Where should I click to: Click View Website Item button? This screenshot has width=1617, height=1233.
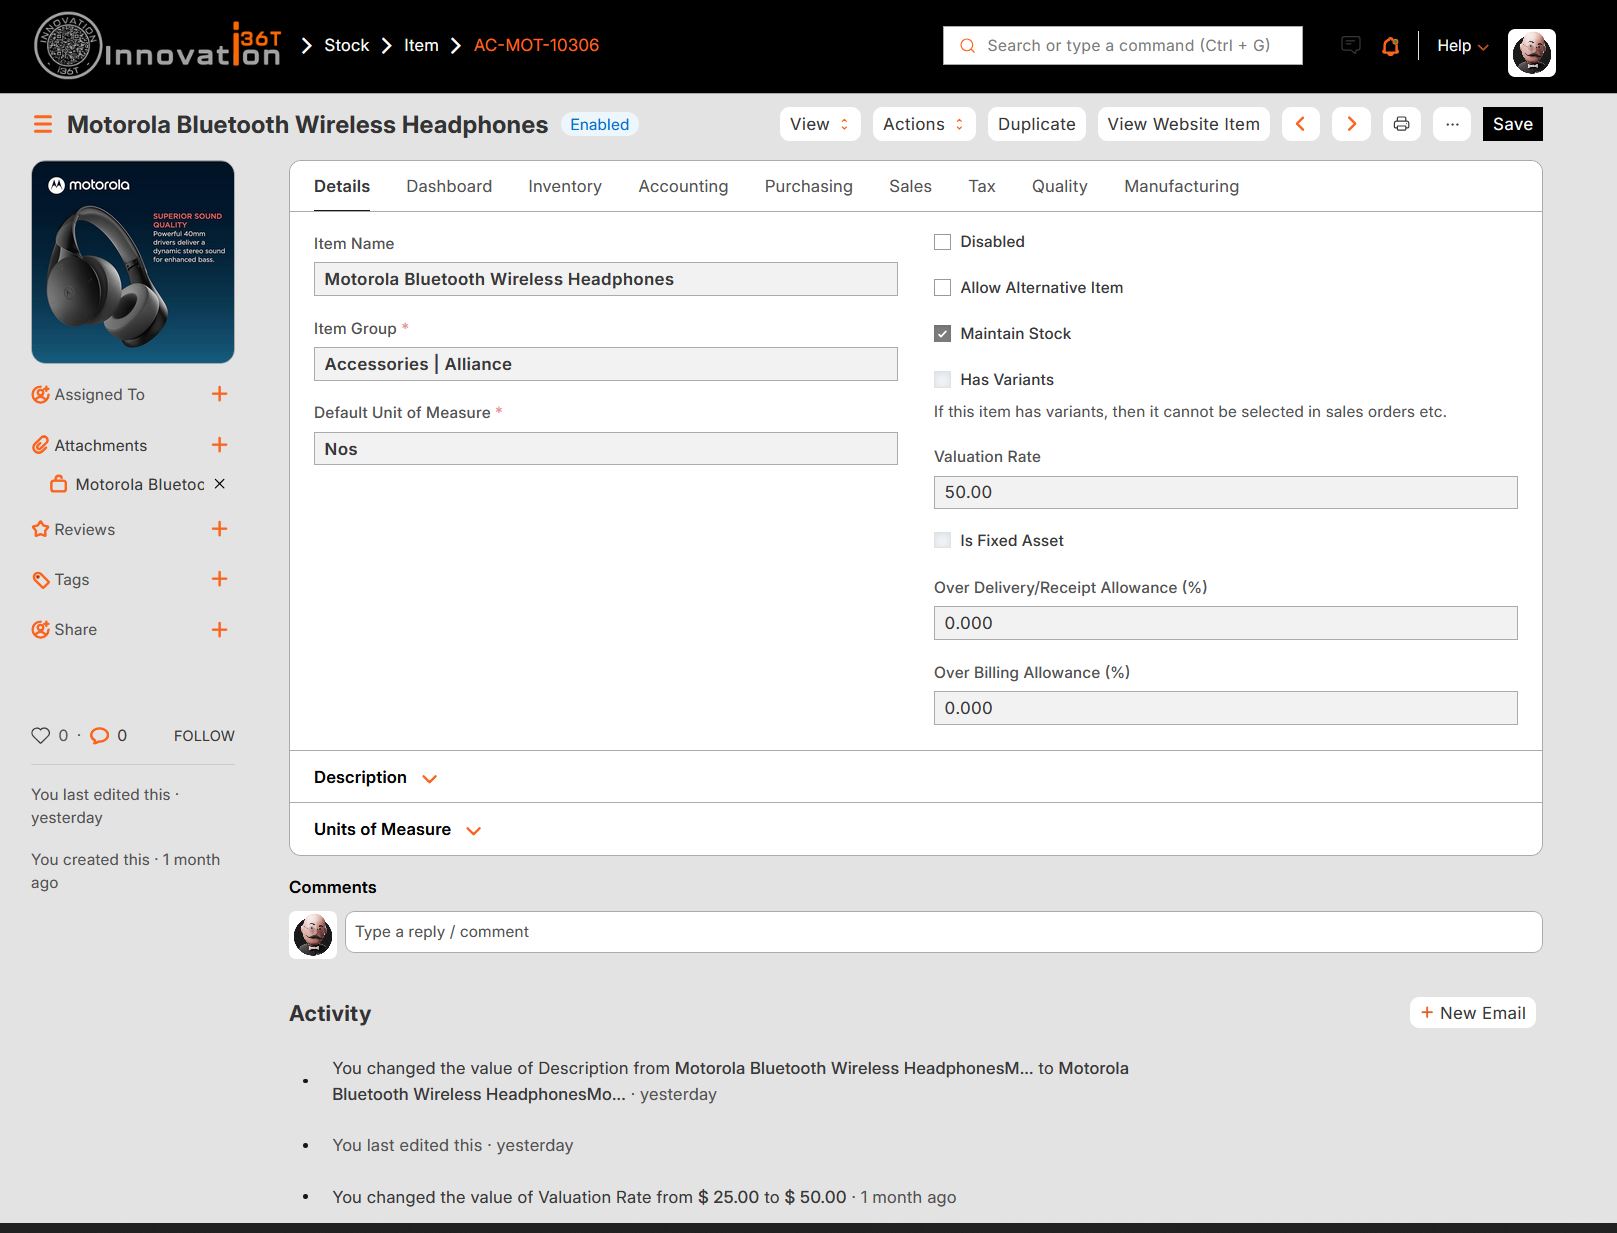pyautogui.click(x=1183, y=124)
